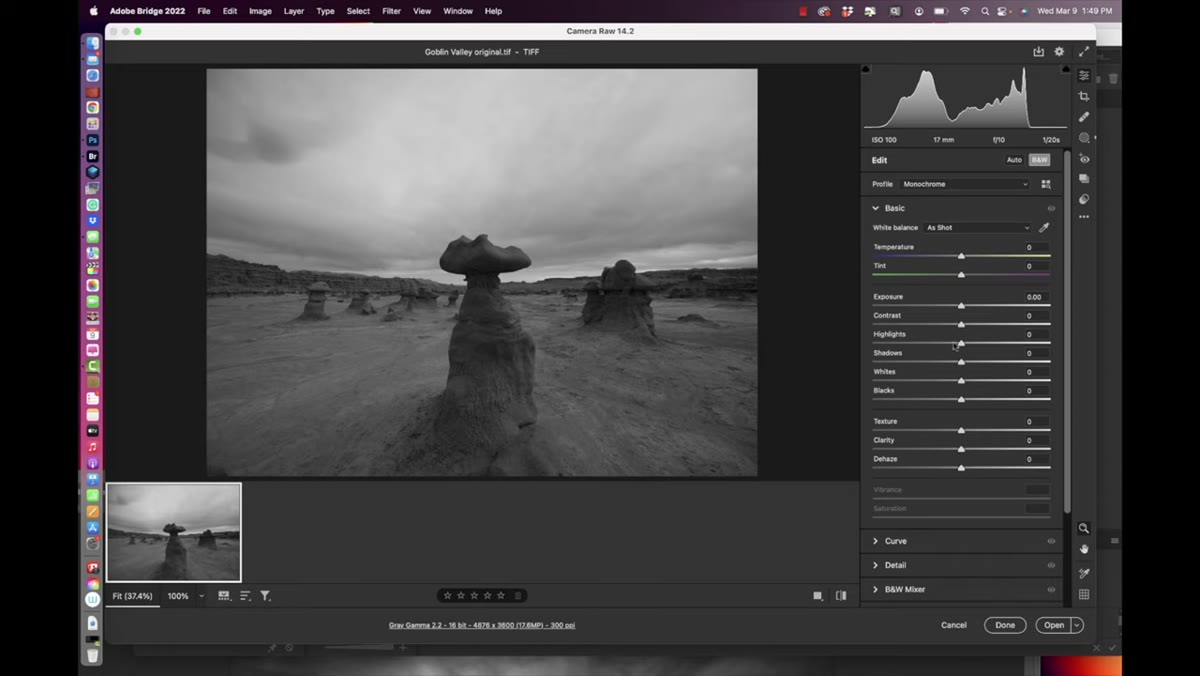This screenshot has width=1200, height=676.
Task: Select the Hand tool
Action: click(x=1084, y=549)
